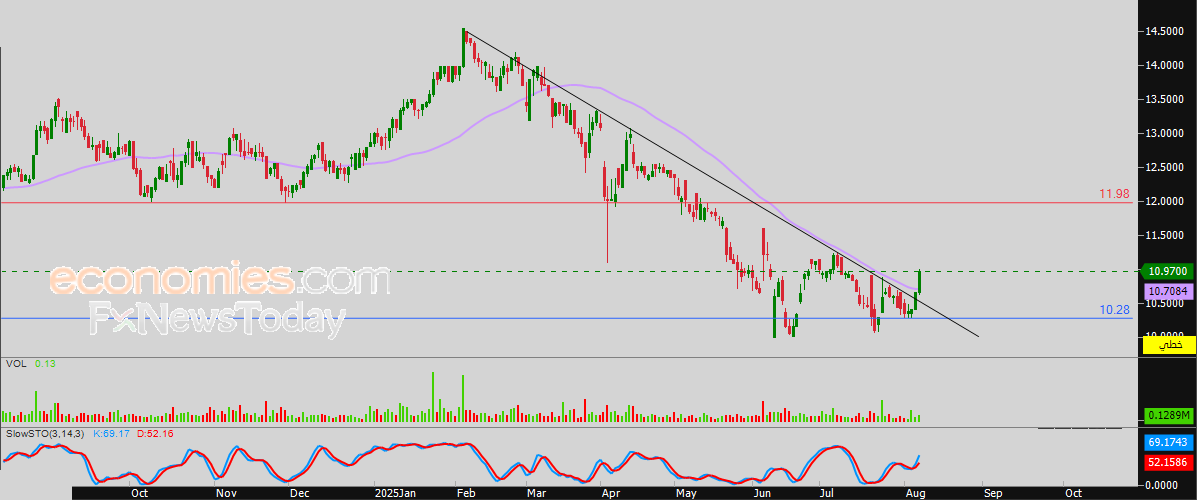1197x500 pixels.
Task: Click the 12.0000 price axis label
Action: 1163,202
